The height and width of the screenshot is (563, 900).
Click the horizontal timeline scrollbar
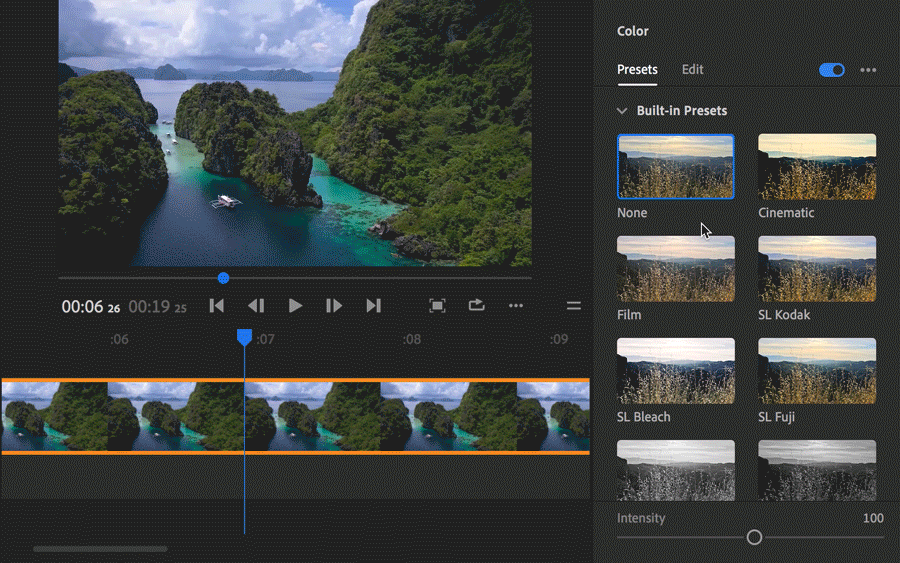click(x=100, y=549)
